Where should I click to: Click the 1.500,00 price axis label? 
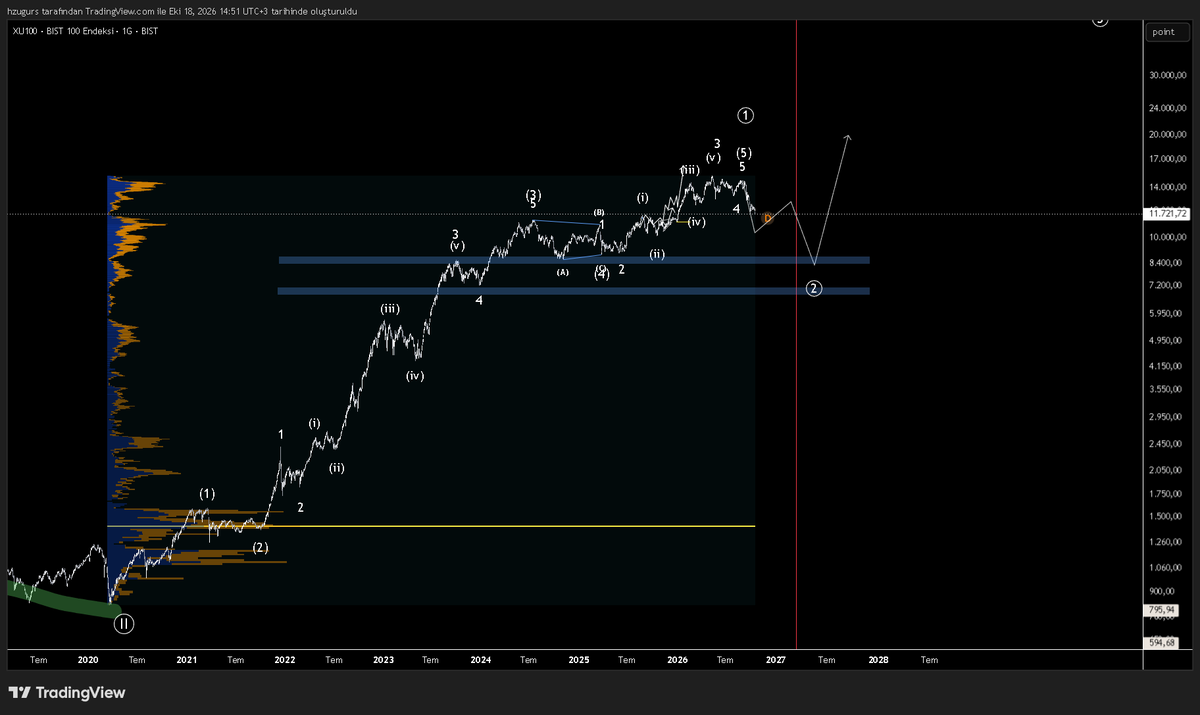pos(1168,516)
